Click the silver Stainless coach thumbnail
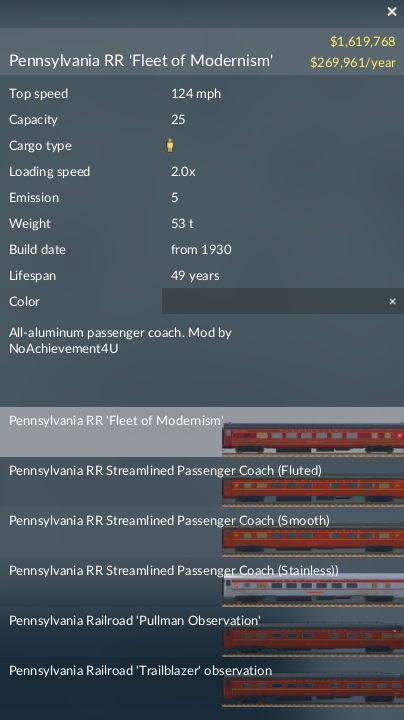Screen dimensions: 404x720 pos(313,591)
